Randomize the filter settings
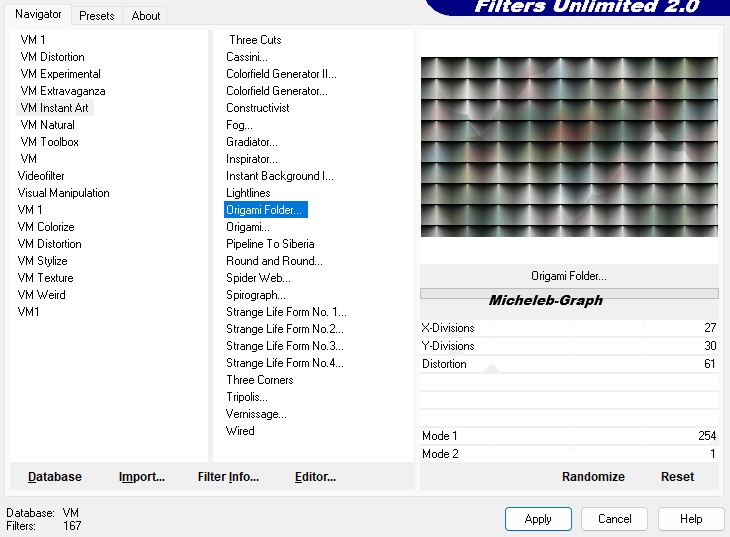730x537 pixels. click(x=593, y=477)
